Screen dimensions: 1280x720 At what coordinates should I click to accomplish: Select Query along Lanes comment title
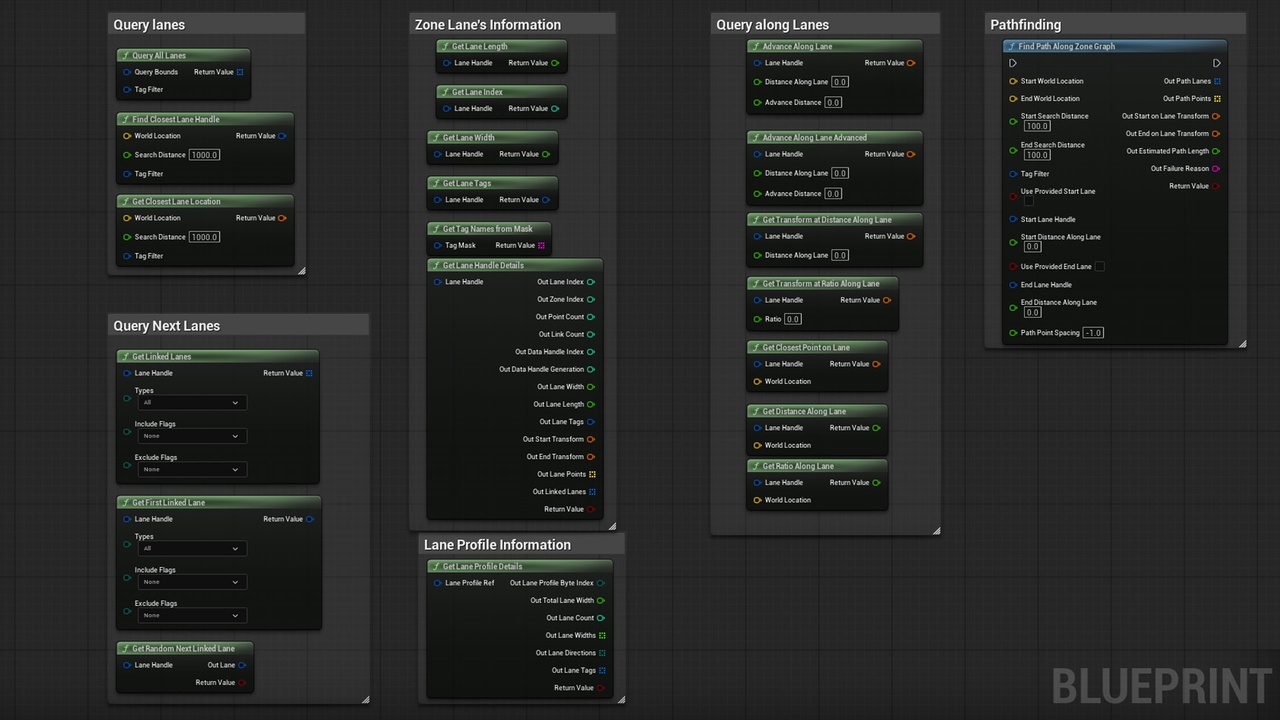(773, 25)
